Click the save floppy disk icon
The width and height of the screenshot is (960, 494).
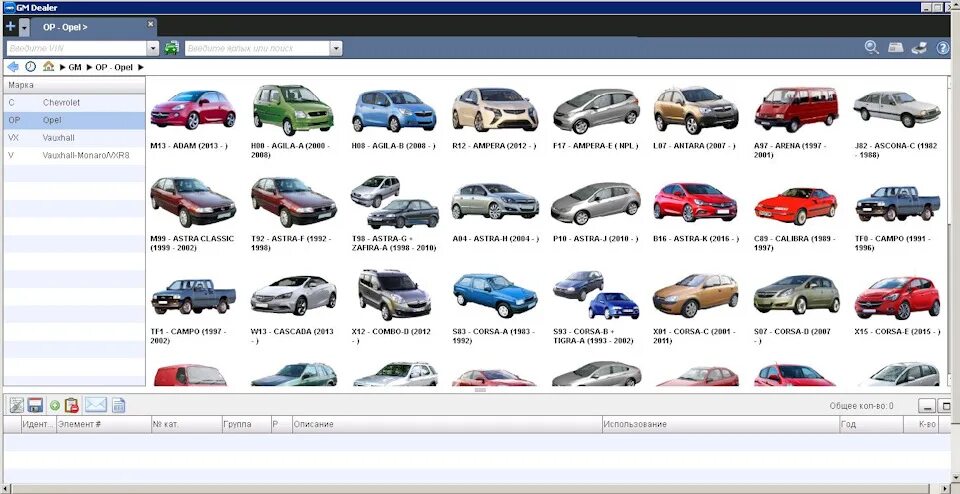(x=35, y=405)
